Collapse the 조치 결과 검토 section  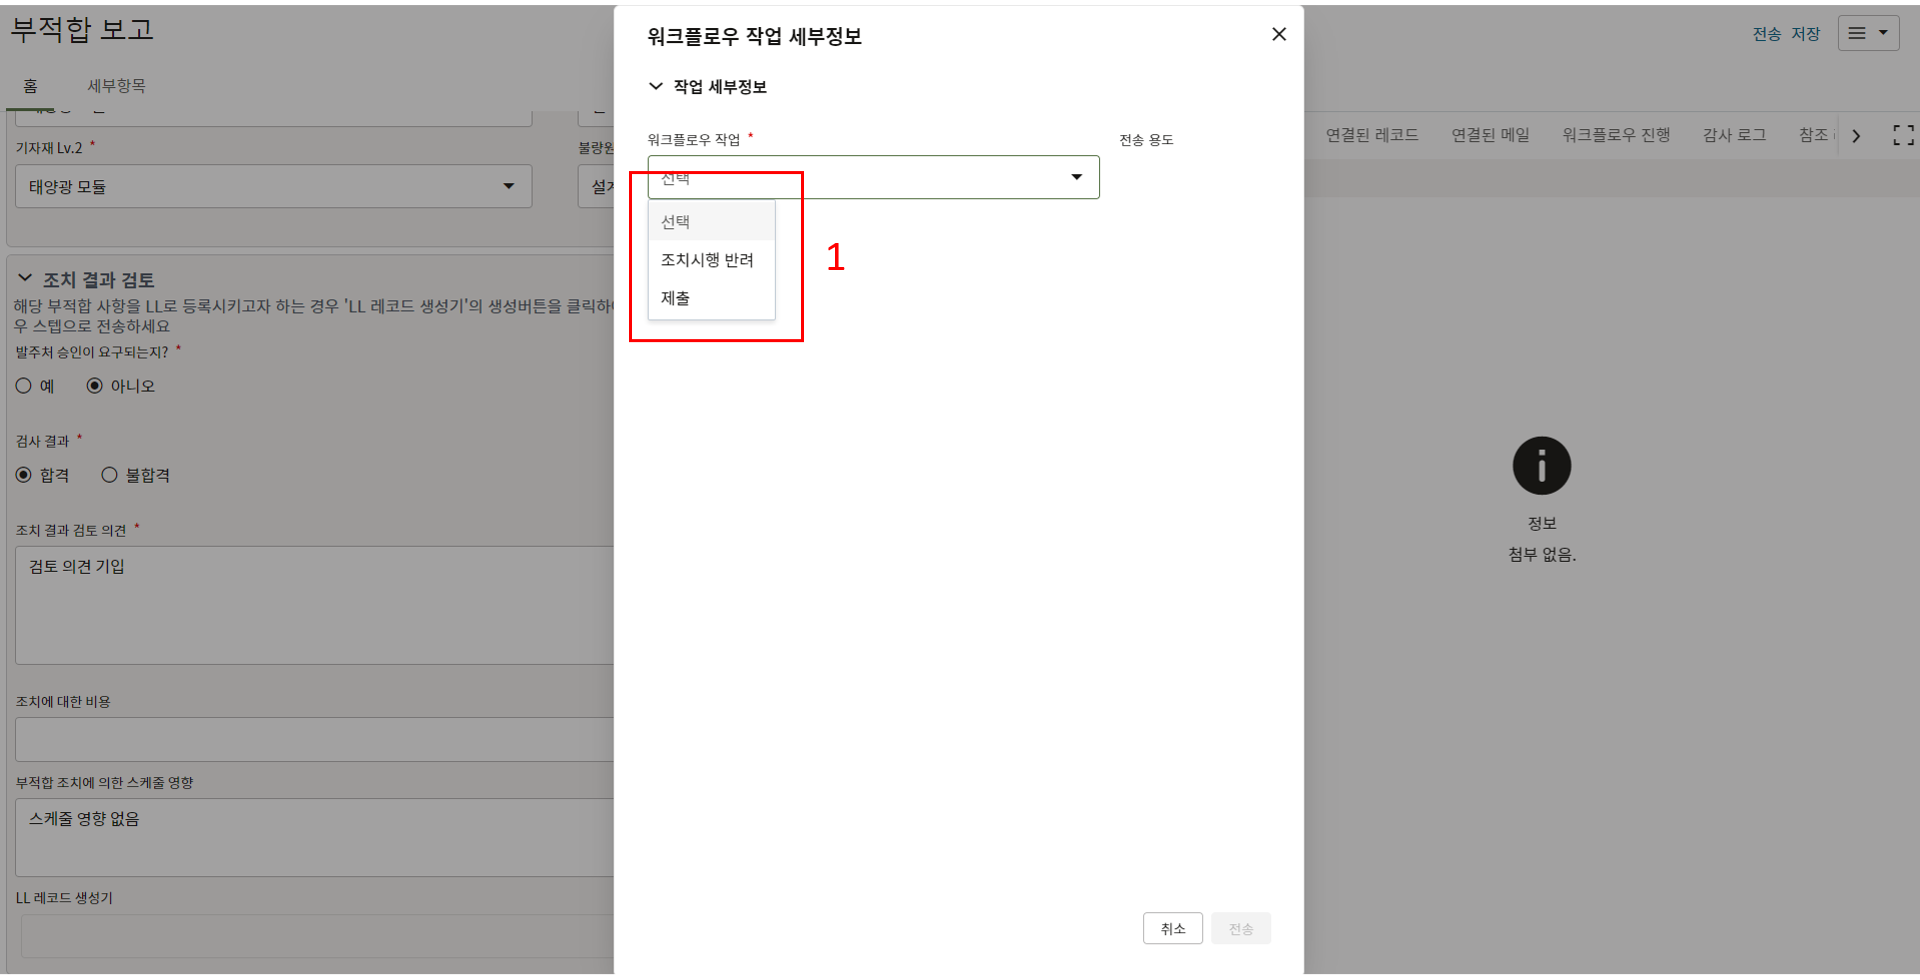click(25, 279)
